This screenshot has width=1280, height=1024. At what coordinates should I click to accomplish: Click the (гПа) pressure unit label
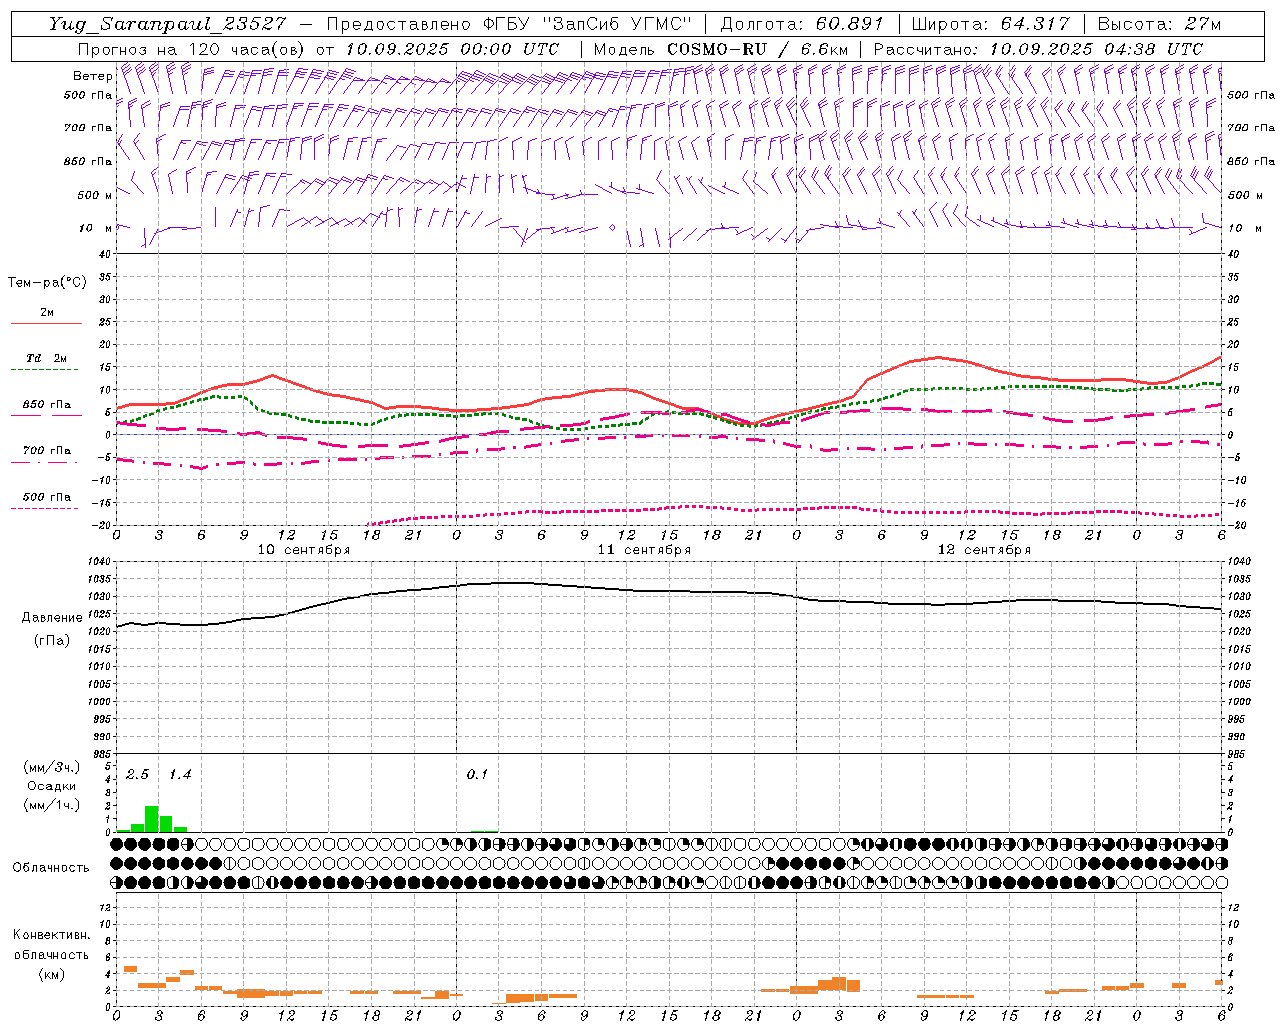coord(52,640)
